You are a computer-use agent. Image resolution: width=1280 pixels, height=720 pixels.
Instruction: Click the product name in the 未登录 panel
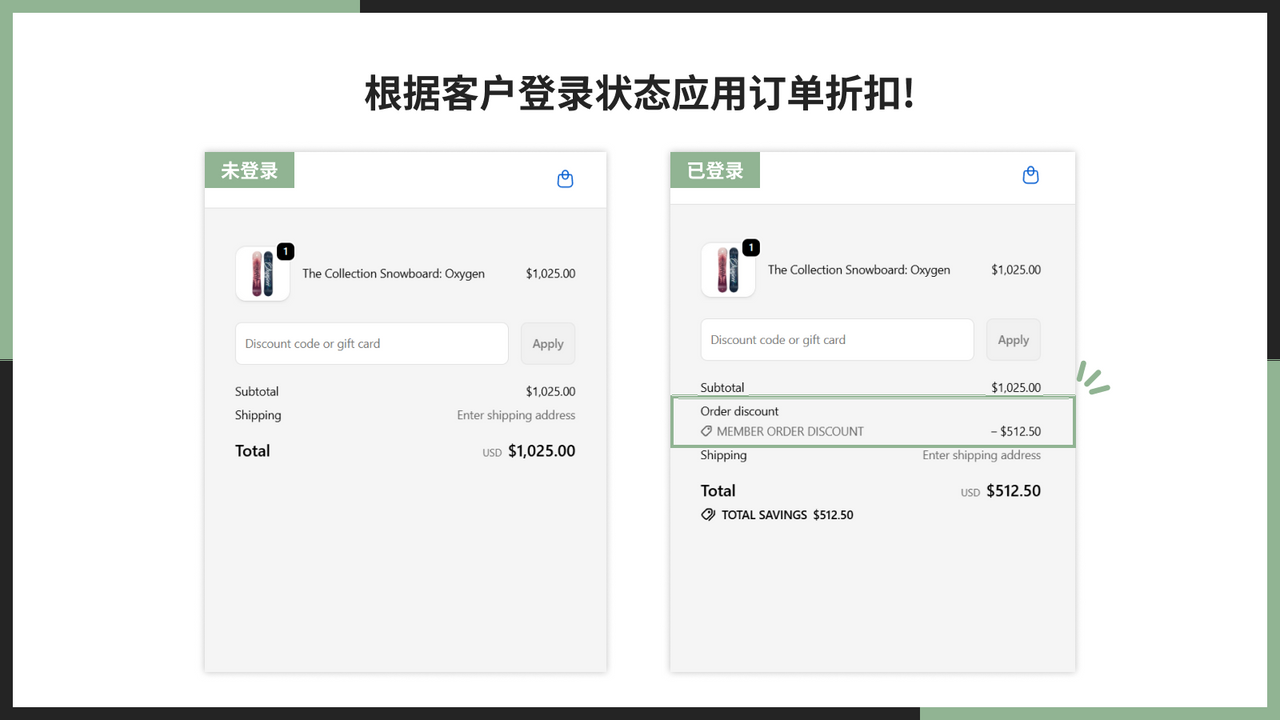click(x=393, y=274)
